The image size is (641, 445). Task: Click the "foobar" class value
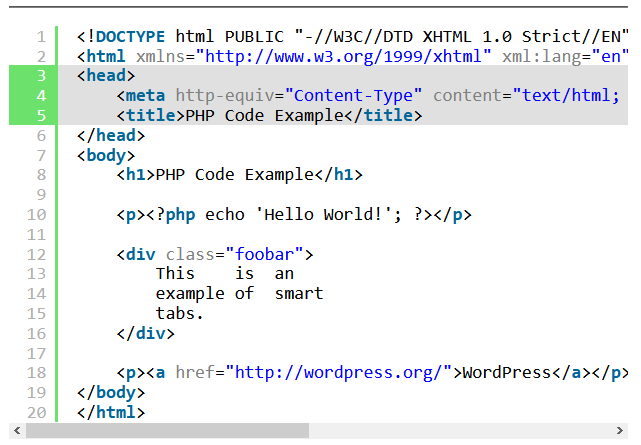coord(264,255)
